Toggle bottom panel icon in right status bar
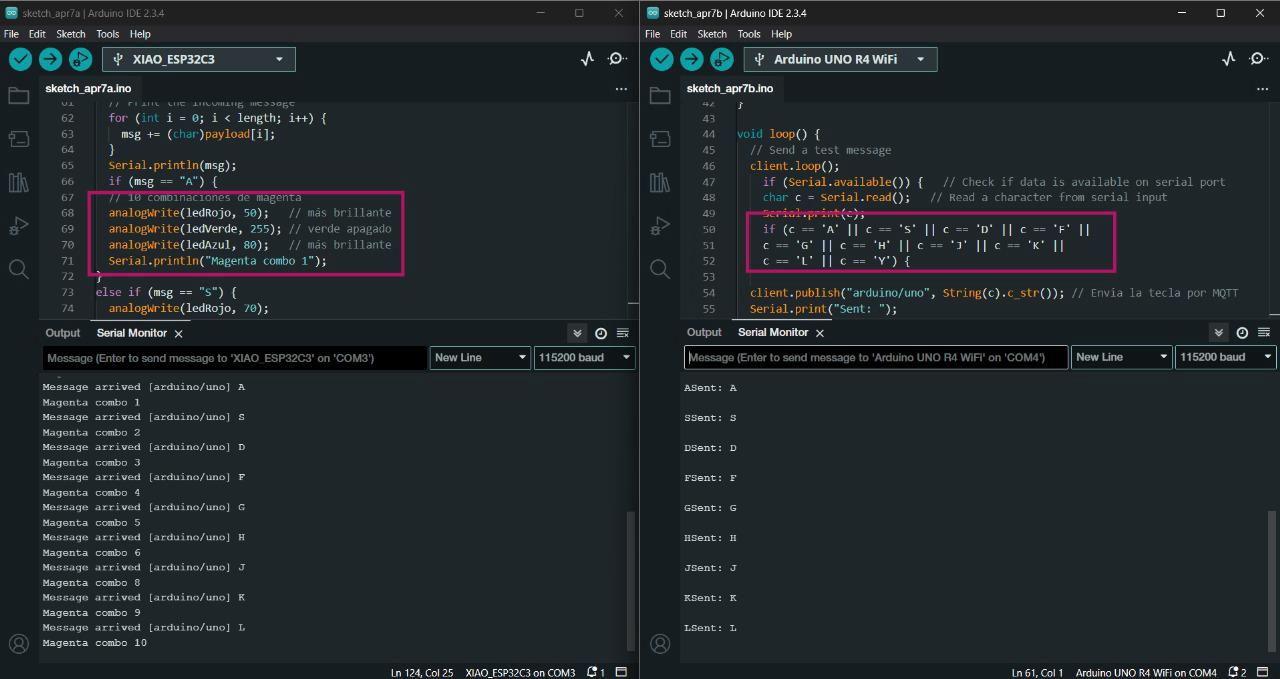 coord(1263,672)
